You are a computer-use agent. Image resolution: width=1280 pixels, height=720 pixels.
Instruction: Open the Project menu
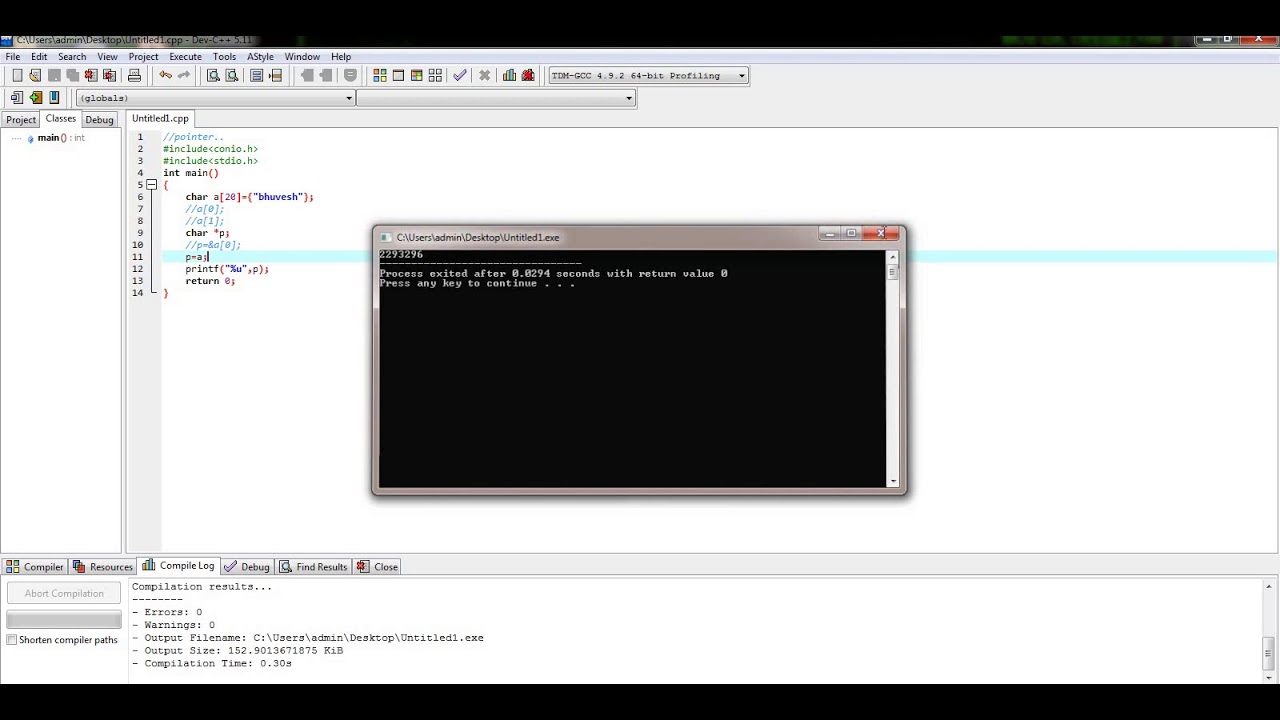(143, 57)
